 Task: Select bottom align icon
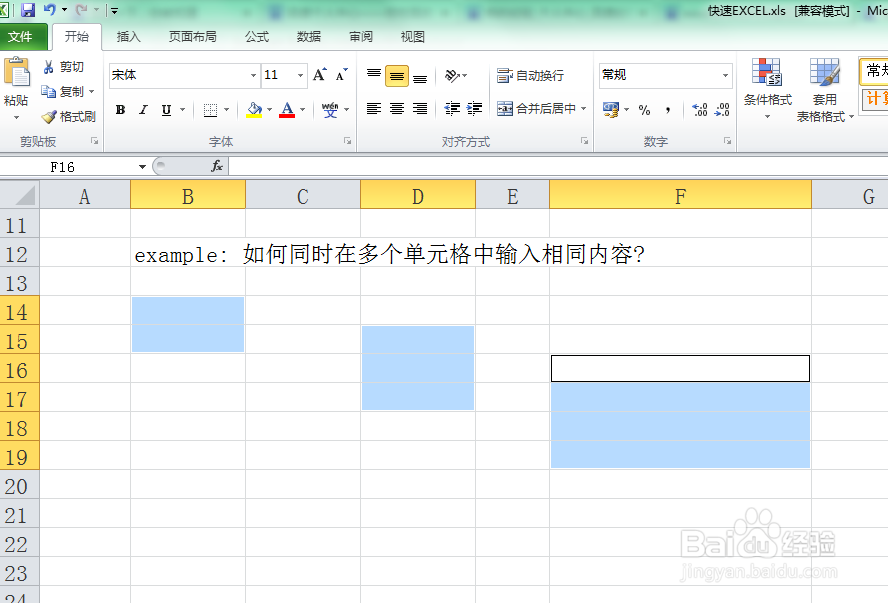(x=420, y=76)
